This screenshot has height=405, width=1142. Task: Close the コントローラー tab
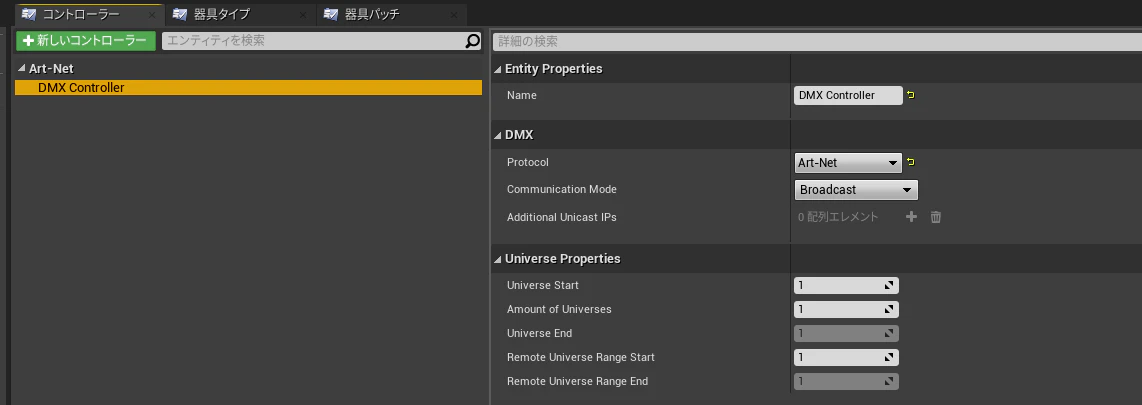point(152,15)
